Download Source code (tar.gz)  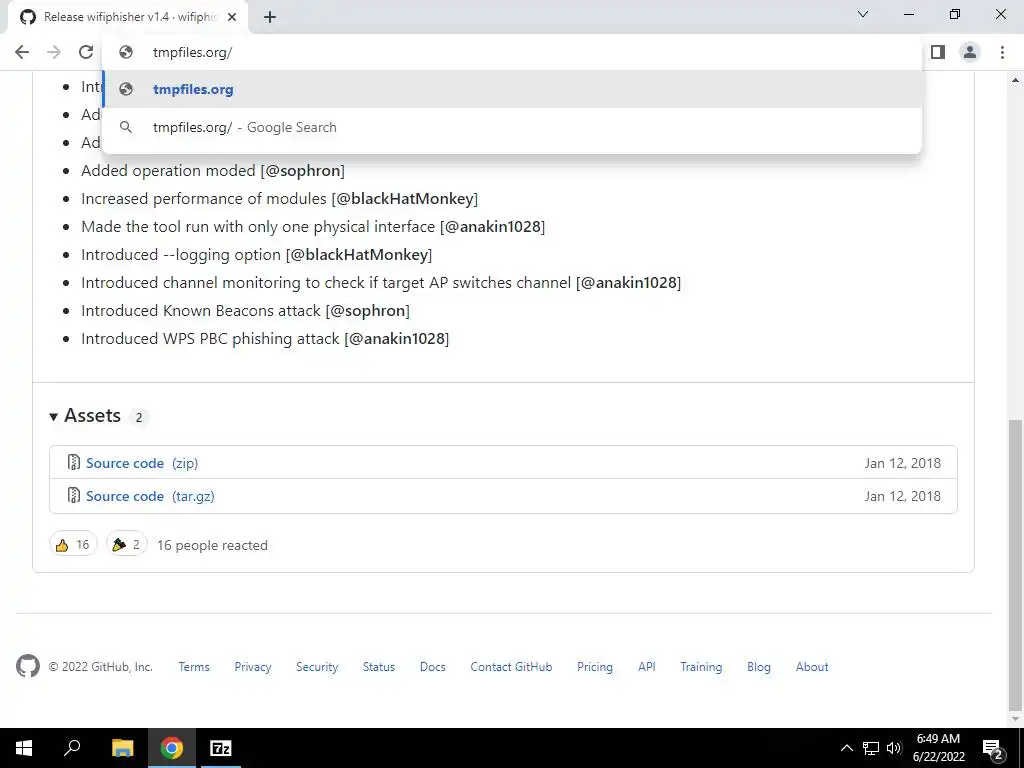pyautogui.click(x=150, y=496)
